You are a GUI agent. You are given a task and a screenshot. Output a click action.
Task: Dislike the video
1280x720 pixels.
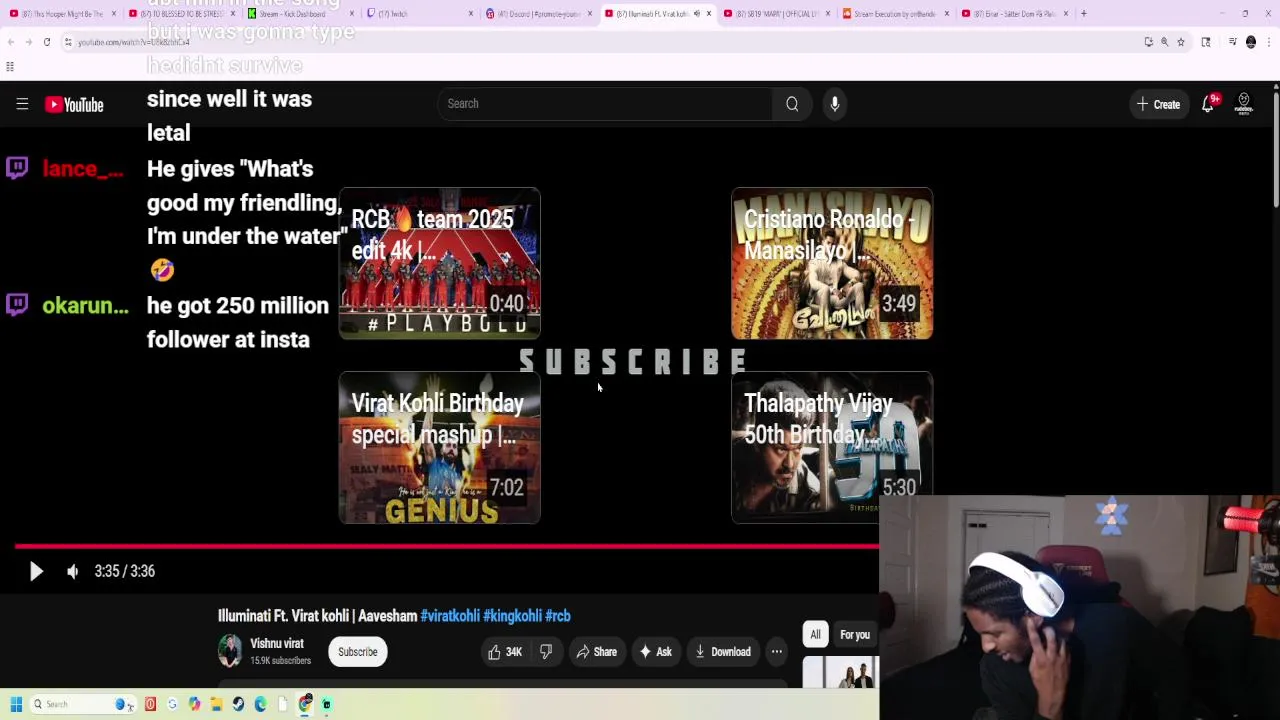coord(546,652)
